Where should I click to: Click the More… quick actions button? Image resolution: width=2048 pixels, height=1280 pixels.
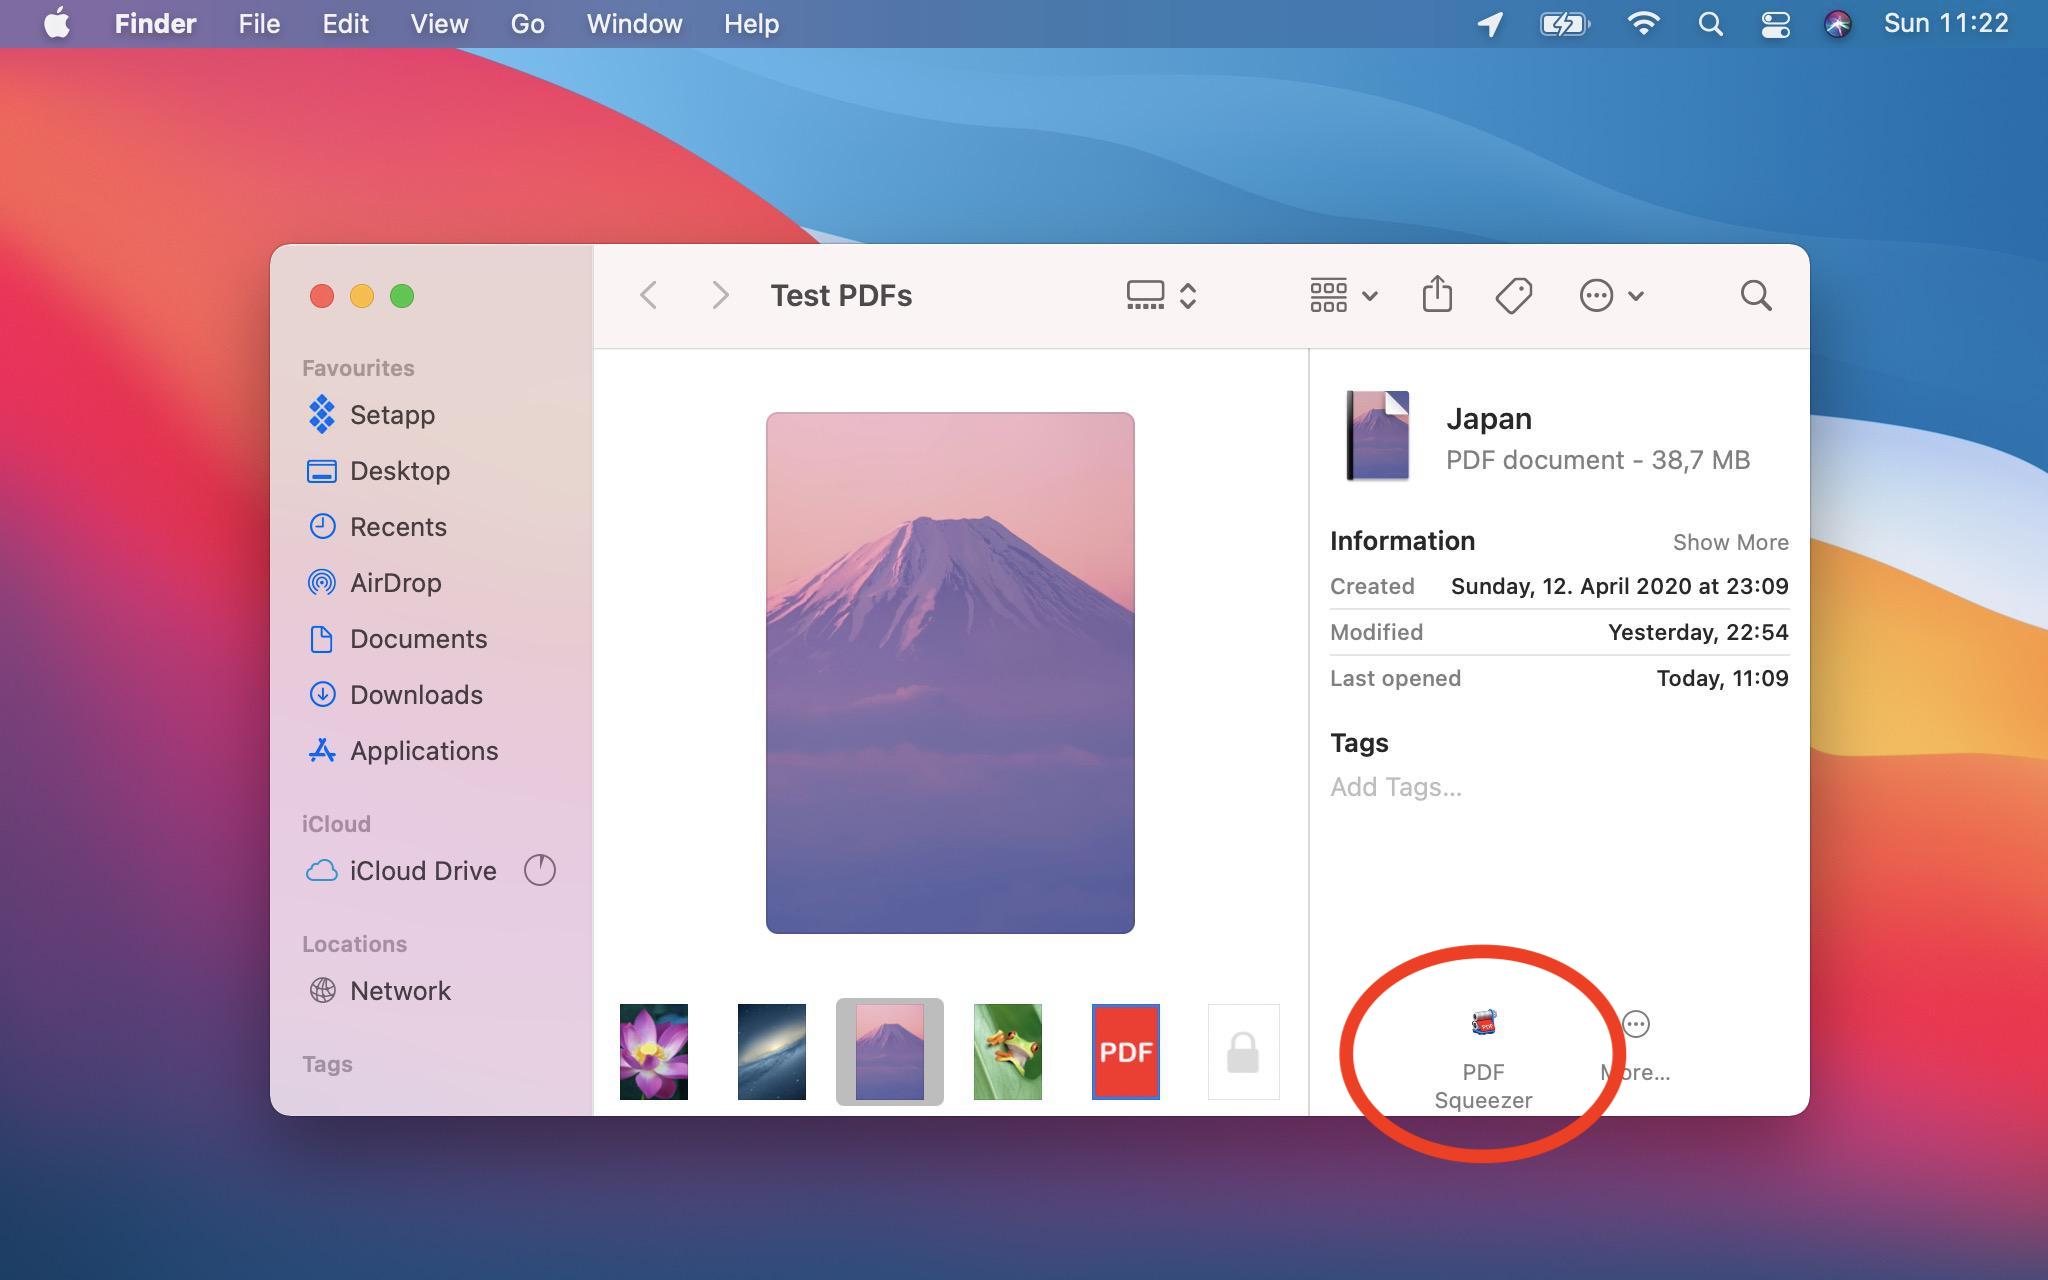1636,1046
